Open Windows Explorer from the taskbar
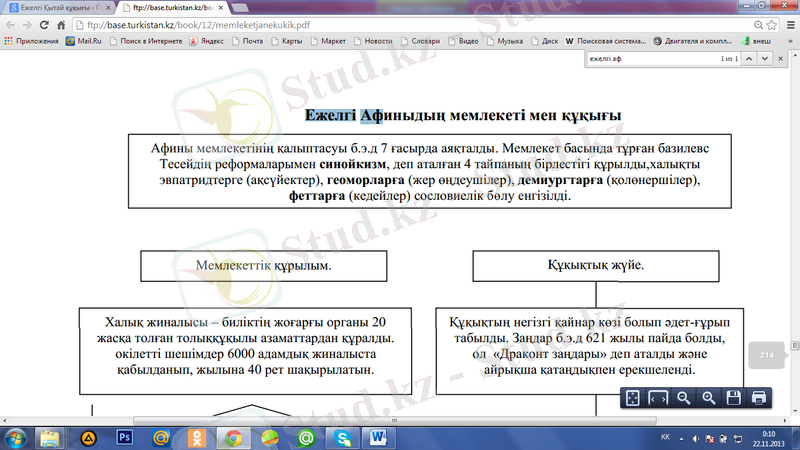The width and height of the screenshot is (800, 450). pos(49,438)
